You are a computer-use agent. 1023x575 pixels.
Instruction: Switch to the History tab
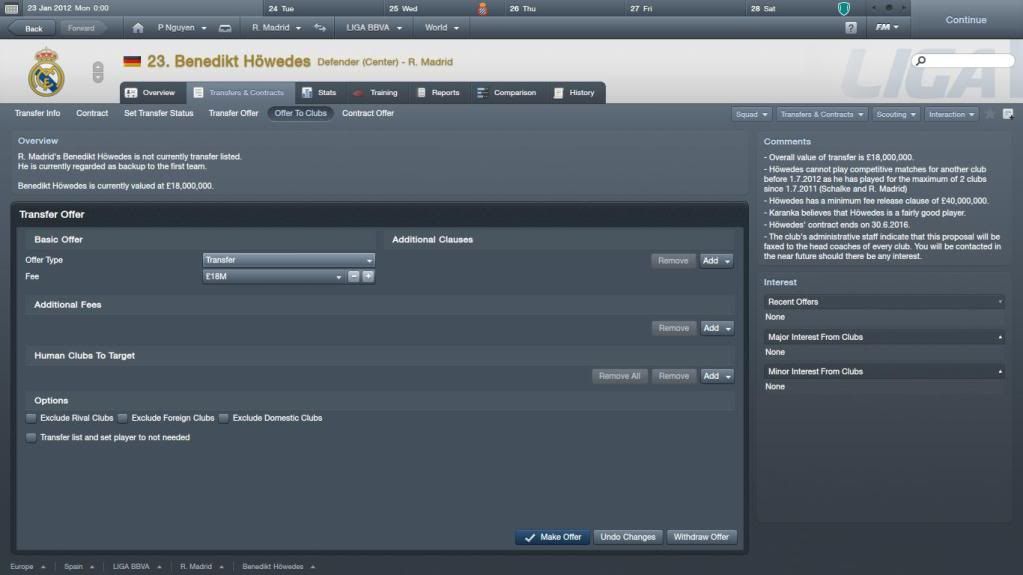575,93
